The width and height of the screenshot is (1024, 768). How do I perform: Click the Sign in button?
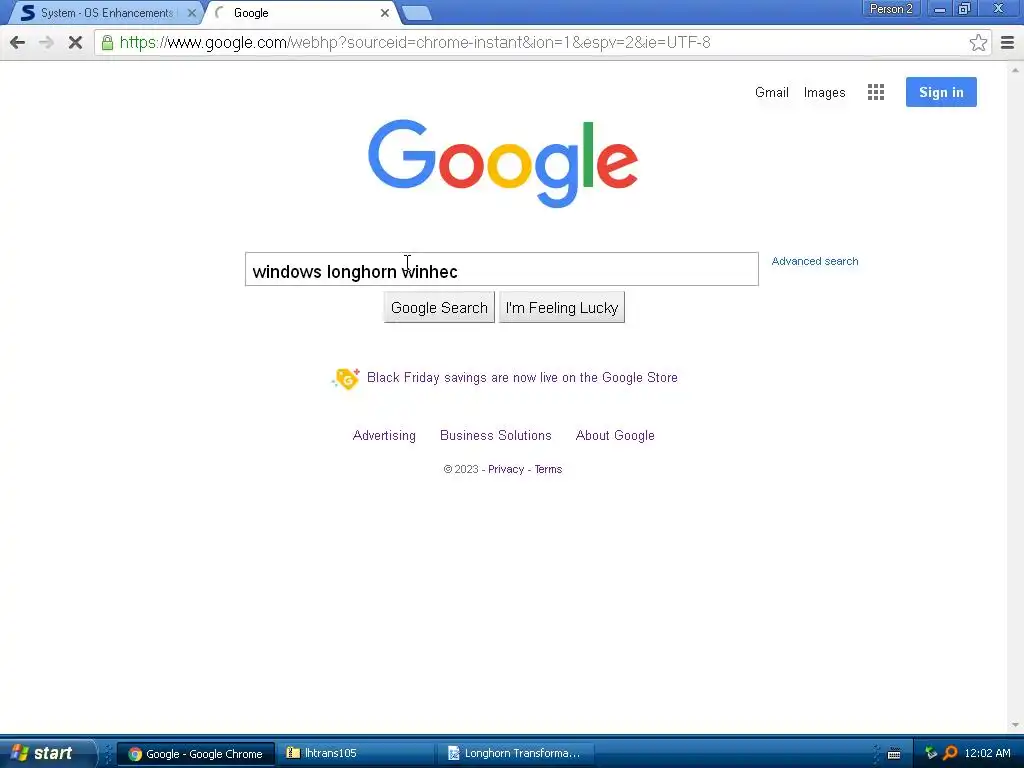coord(941,92)
